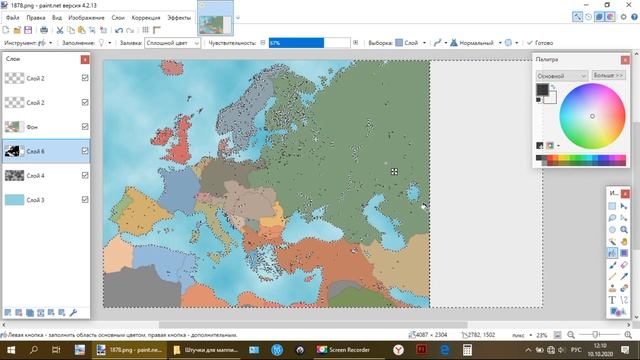Image resolution: width=640 pixels, height=360 pixels.
Task: Click the New file icon
Action: 6,30
